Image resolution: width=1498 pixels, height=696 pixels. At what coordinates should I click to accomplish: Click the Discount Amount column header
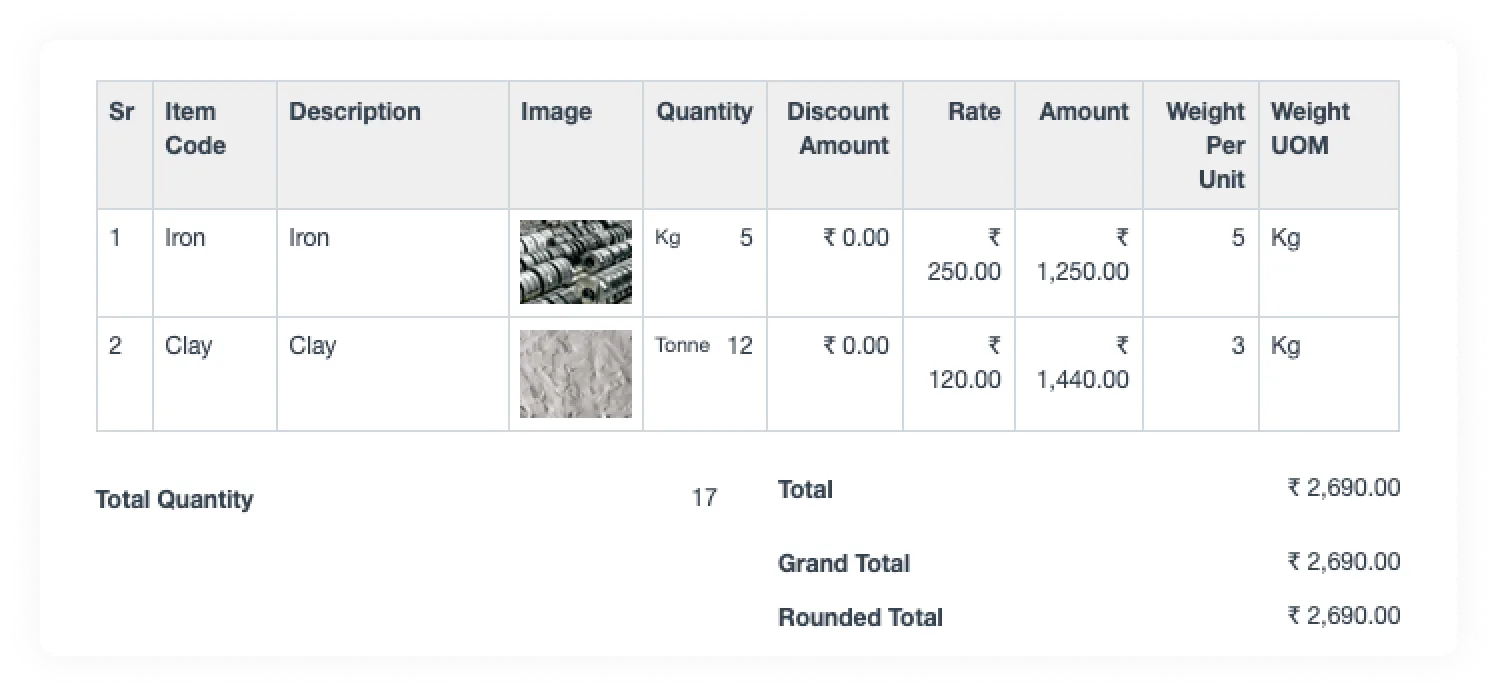click(x=837, y=128)
